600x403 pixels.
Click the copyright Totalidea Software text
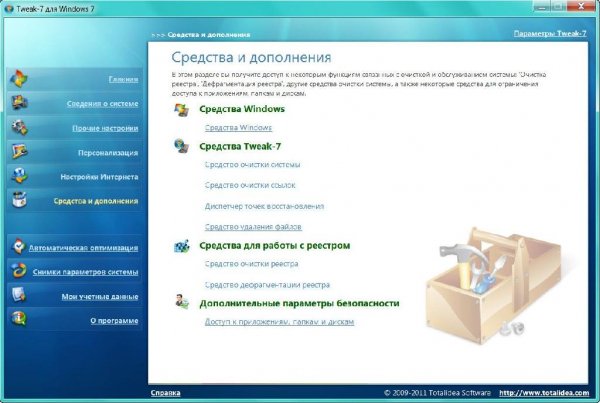(437, 393)
